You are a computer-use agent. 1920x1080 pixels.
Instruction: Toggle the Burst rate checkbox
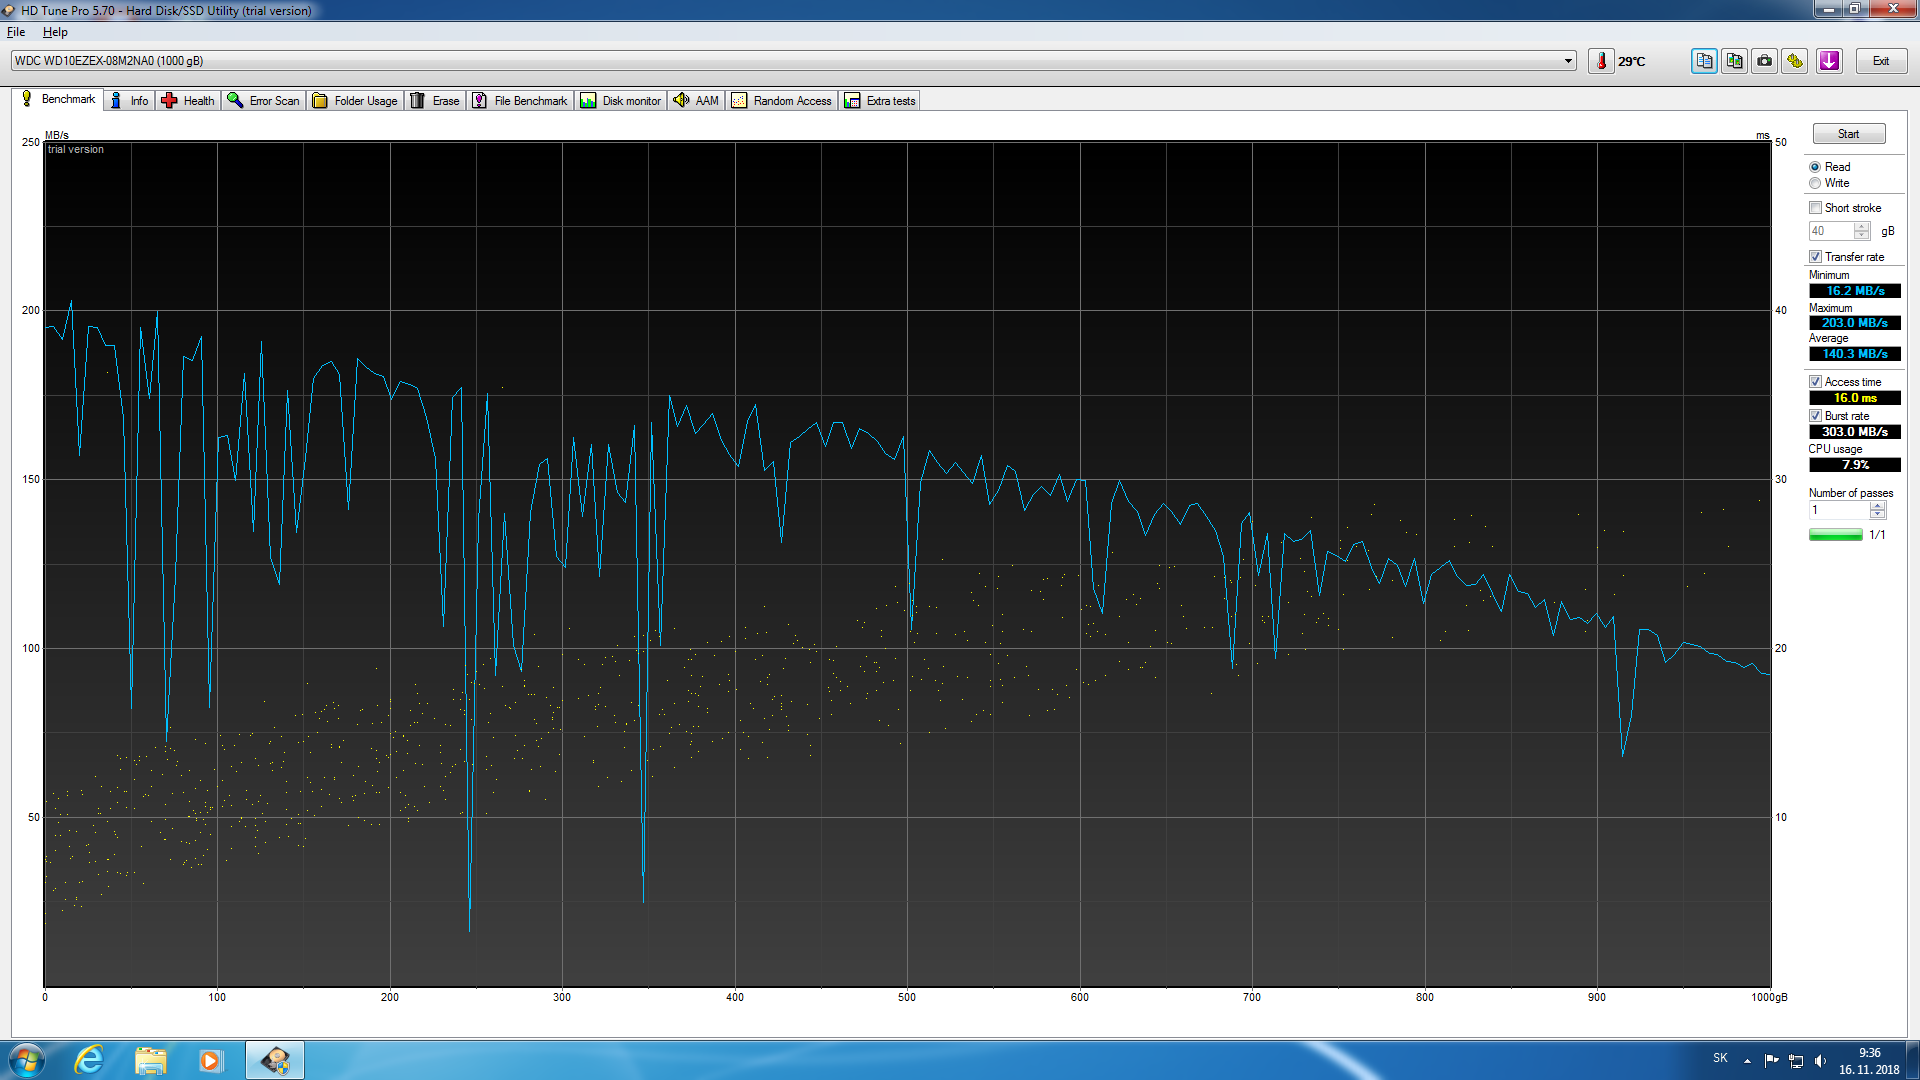(1815, 416)
